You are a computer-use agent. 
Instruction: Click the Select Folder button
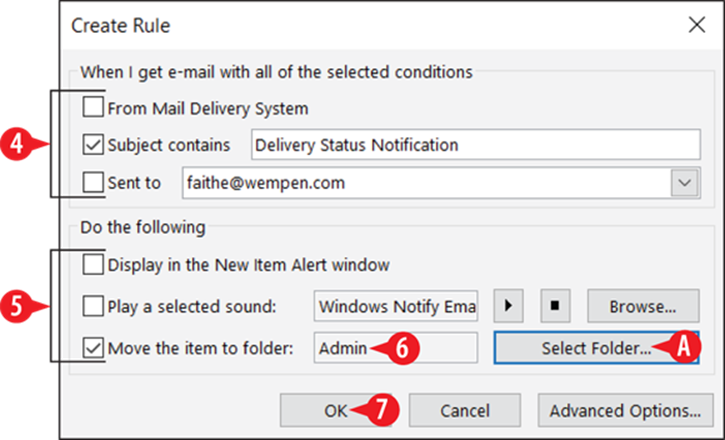point(596,348)
